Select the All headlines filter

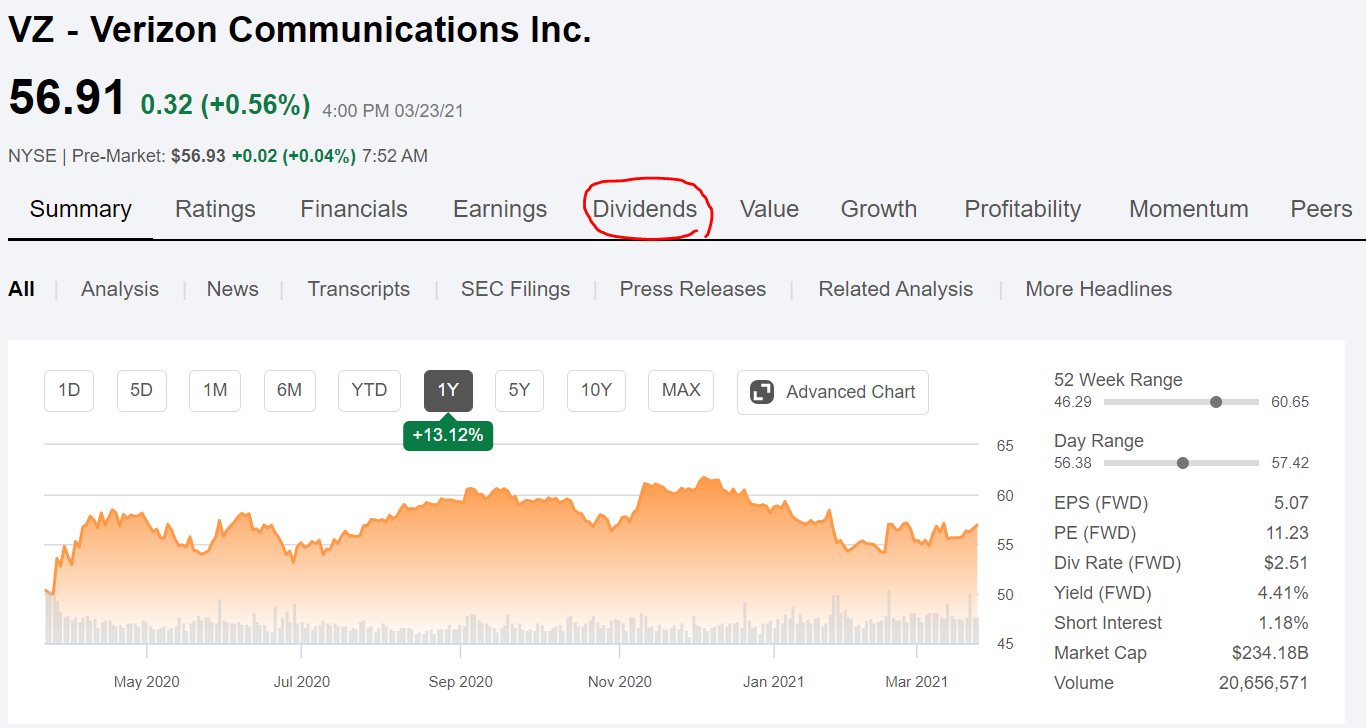click(x=21, y=289)
